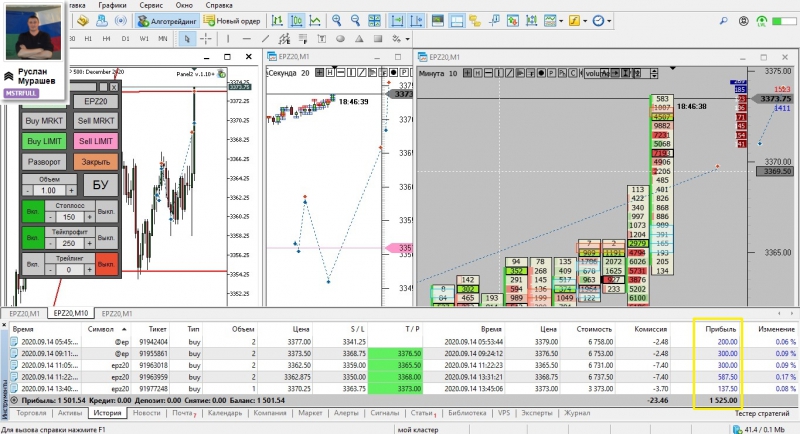The height and width of the screenshot is (434, 800).
Task: Select the trendline tool
Action: point(265,39)
